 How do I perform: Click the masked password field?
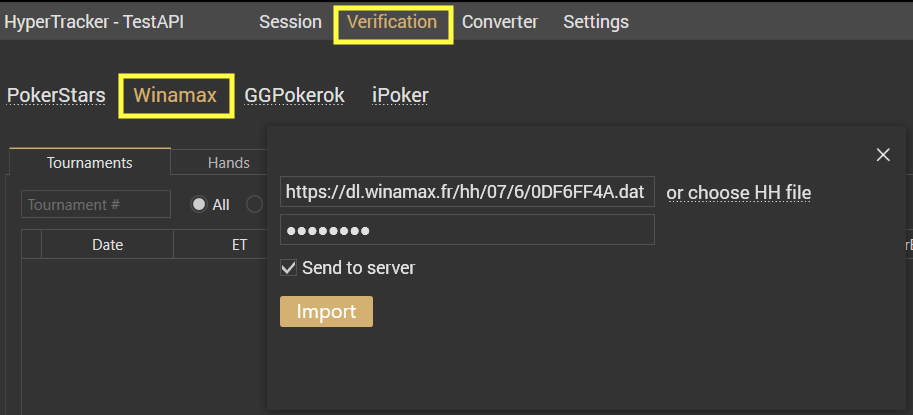pos(467,230)
